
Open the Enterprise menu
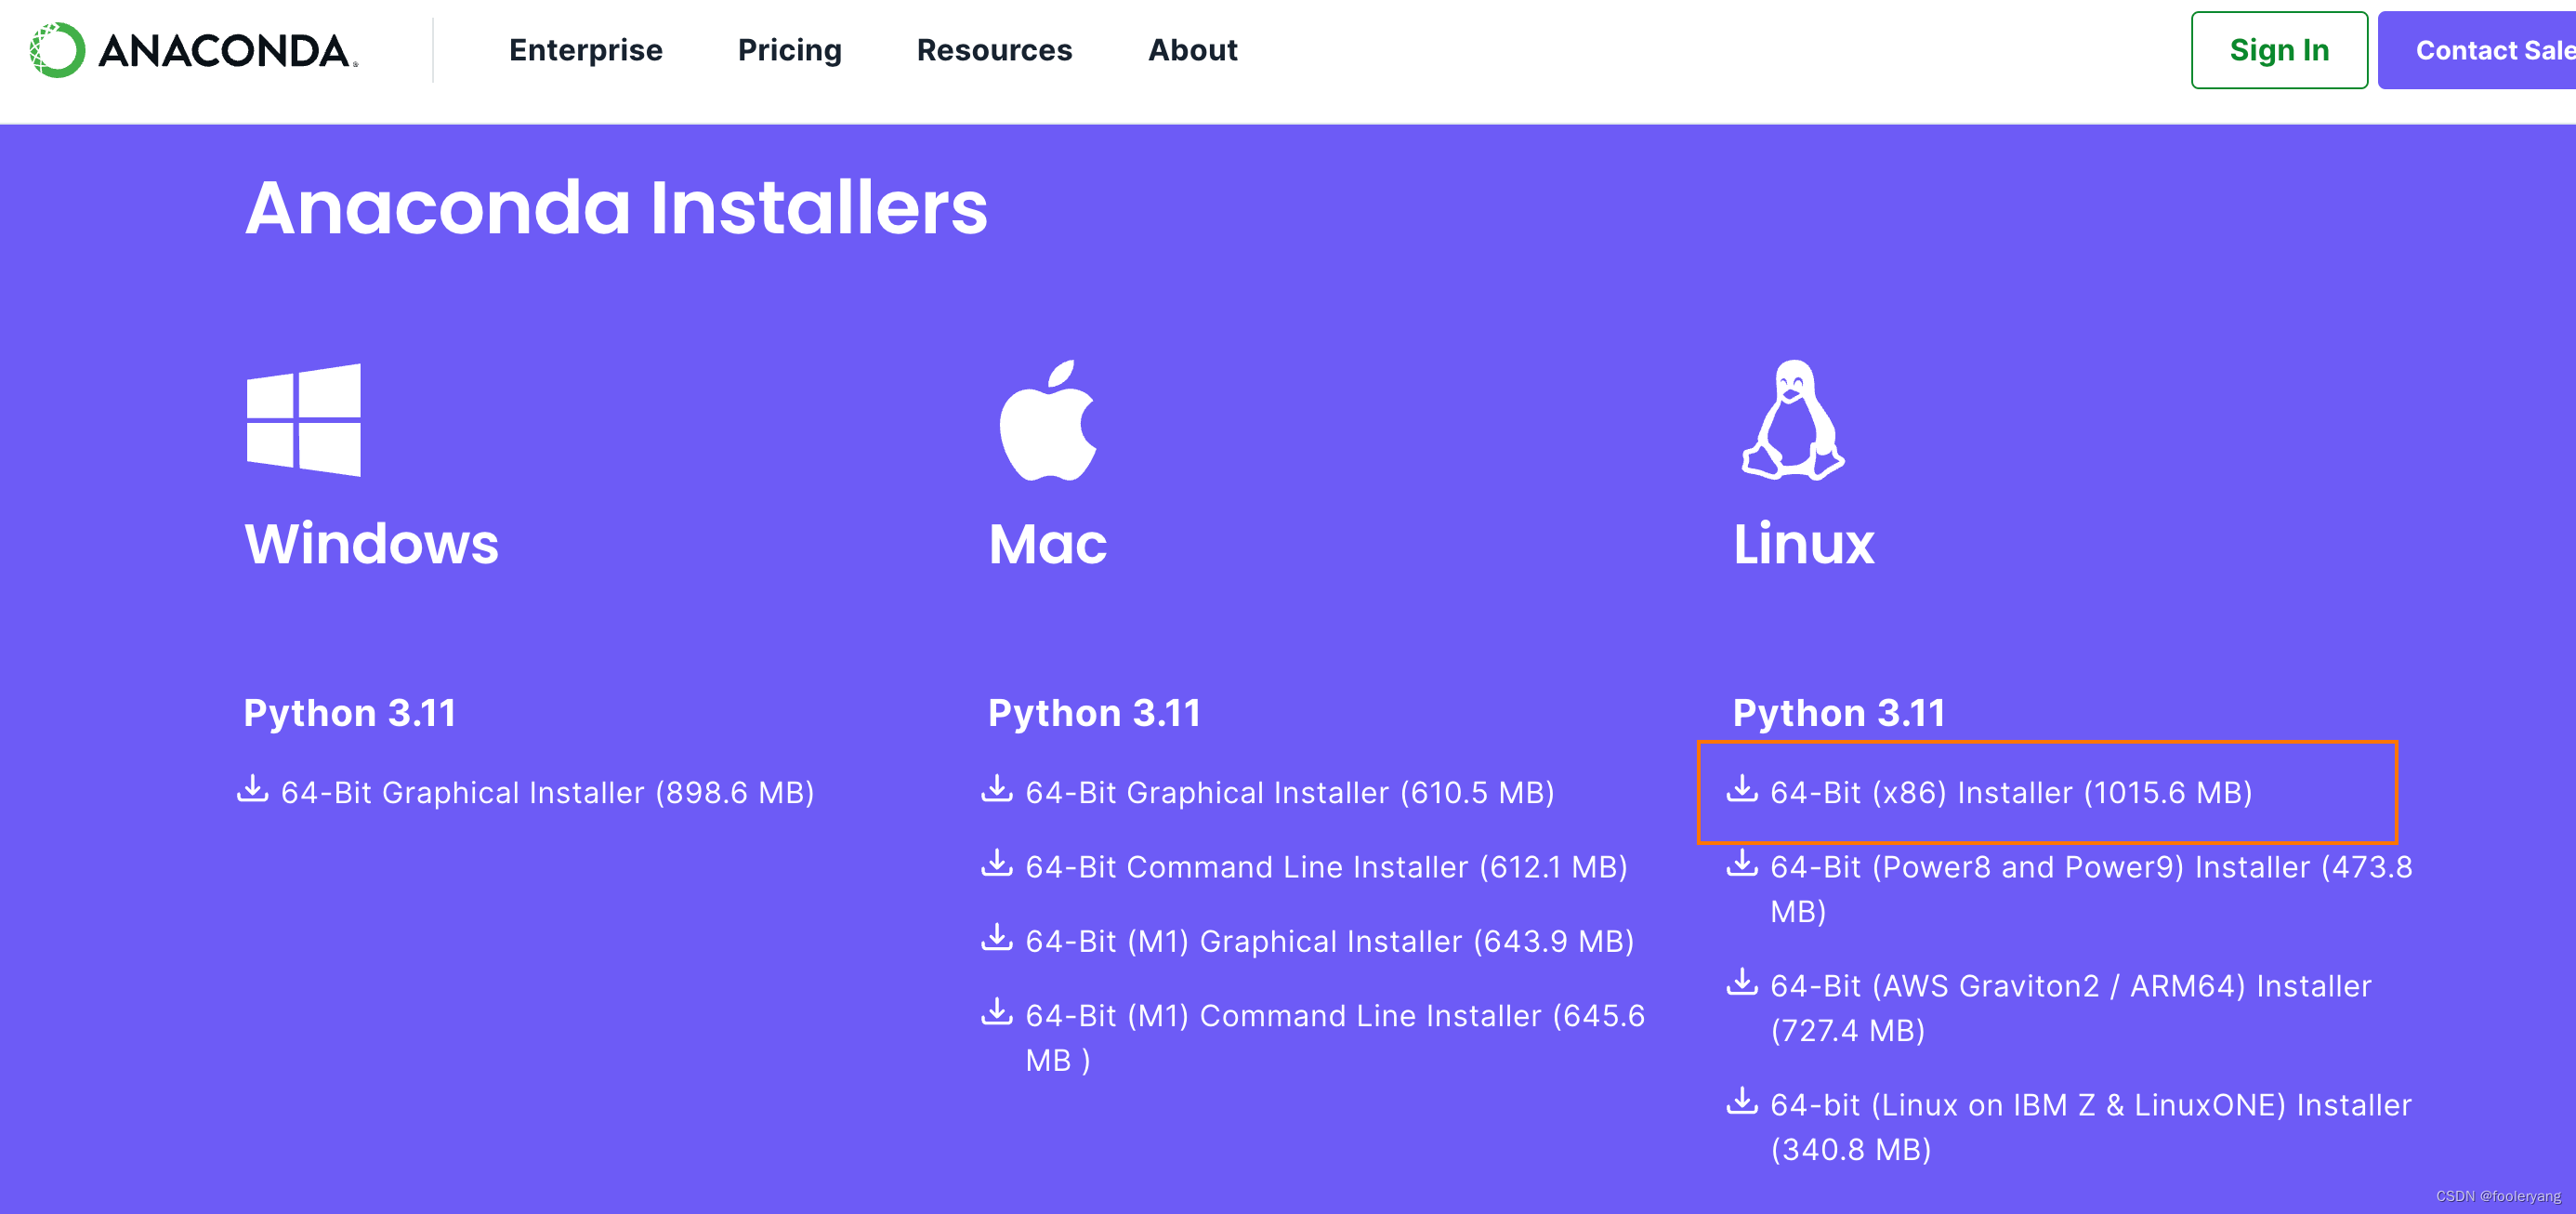[585, 50]
